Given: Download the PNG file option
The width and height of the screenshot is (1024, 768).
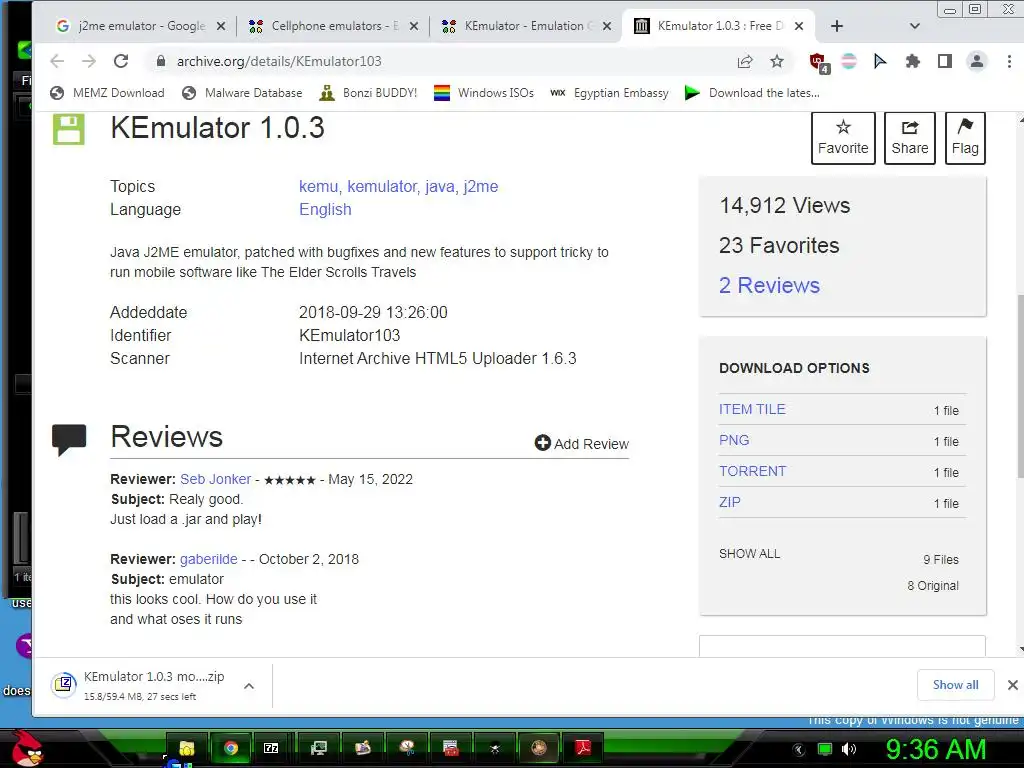Looking at the screenshot, I should click(x=734, y=440).
